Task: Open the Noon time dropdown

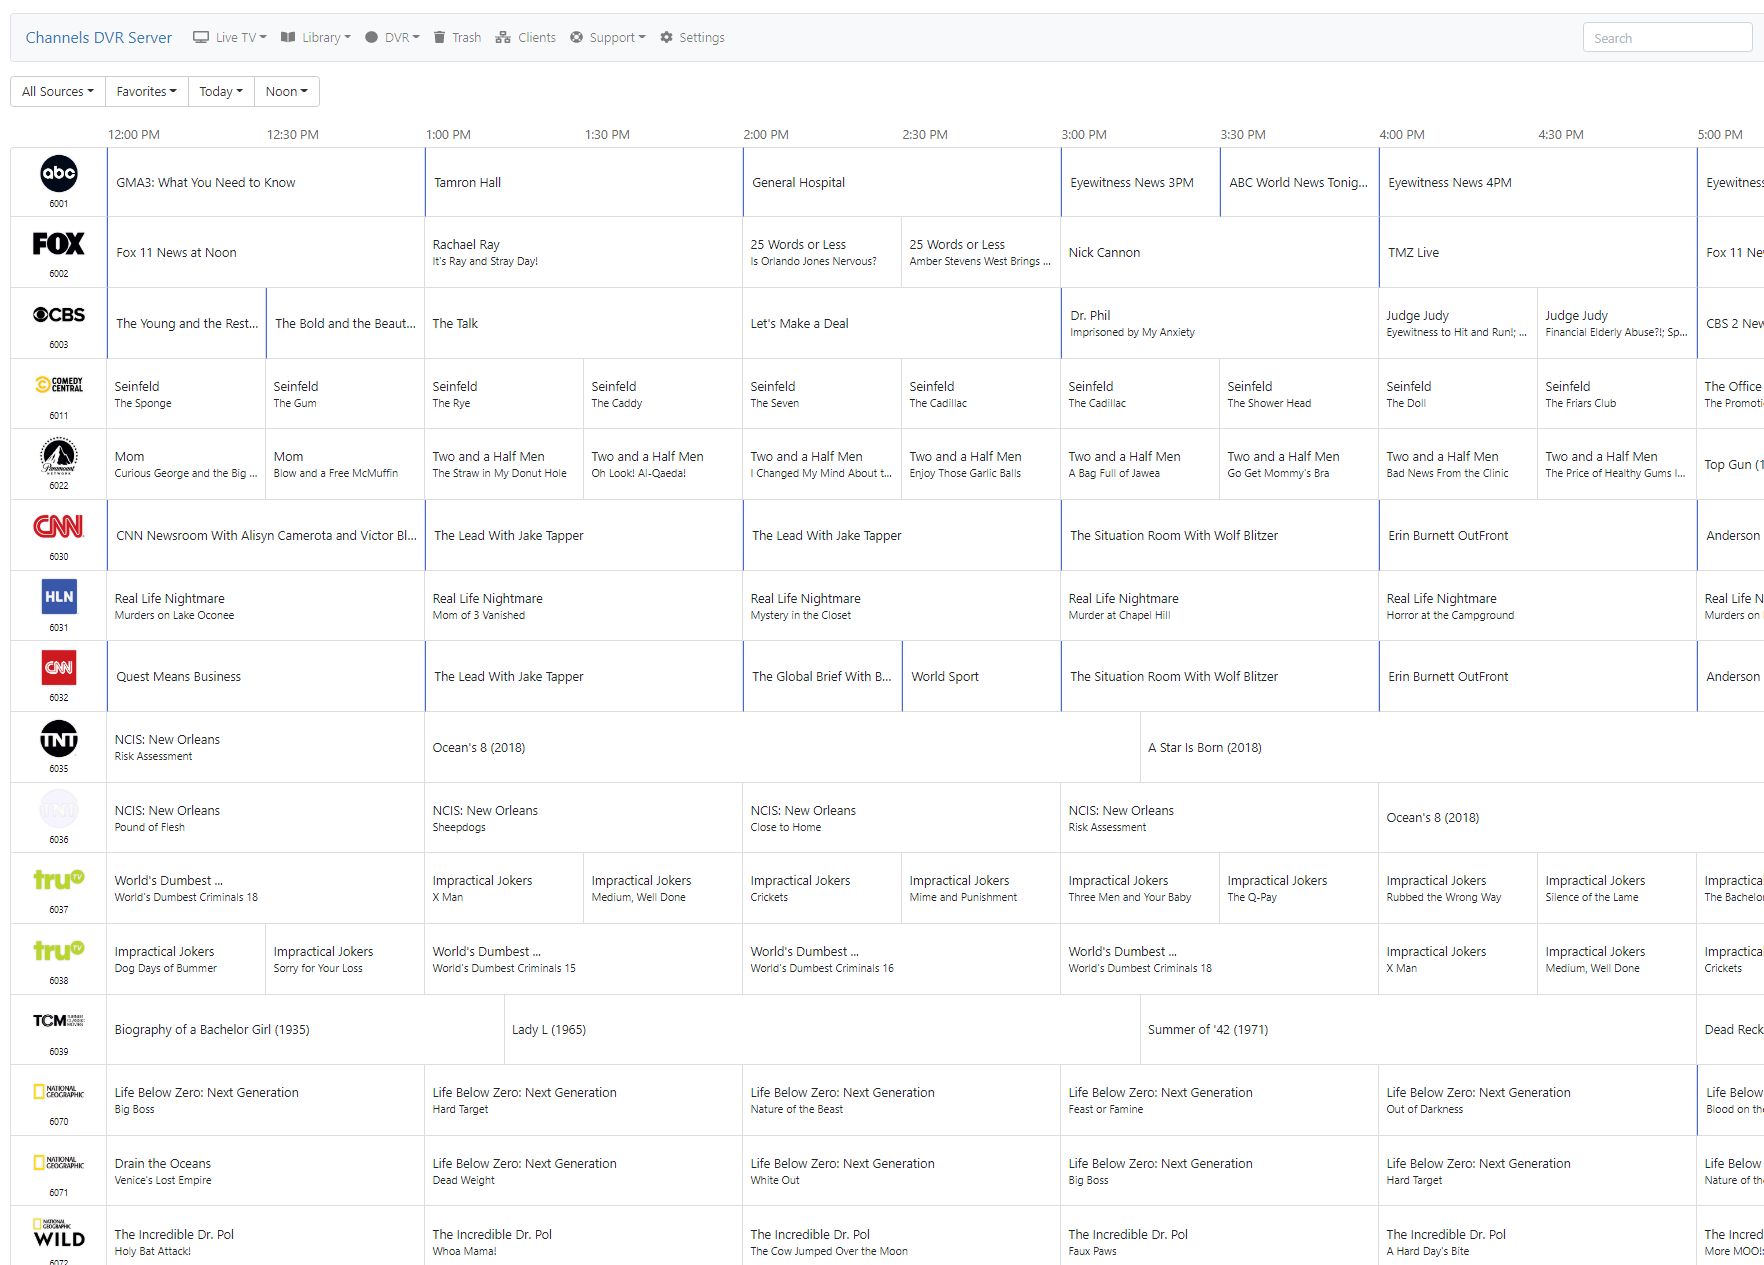Action: pyautogui.click(x=286, y=91)
